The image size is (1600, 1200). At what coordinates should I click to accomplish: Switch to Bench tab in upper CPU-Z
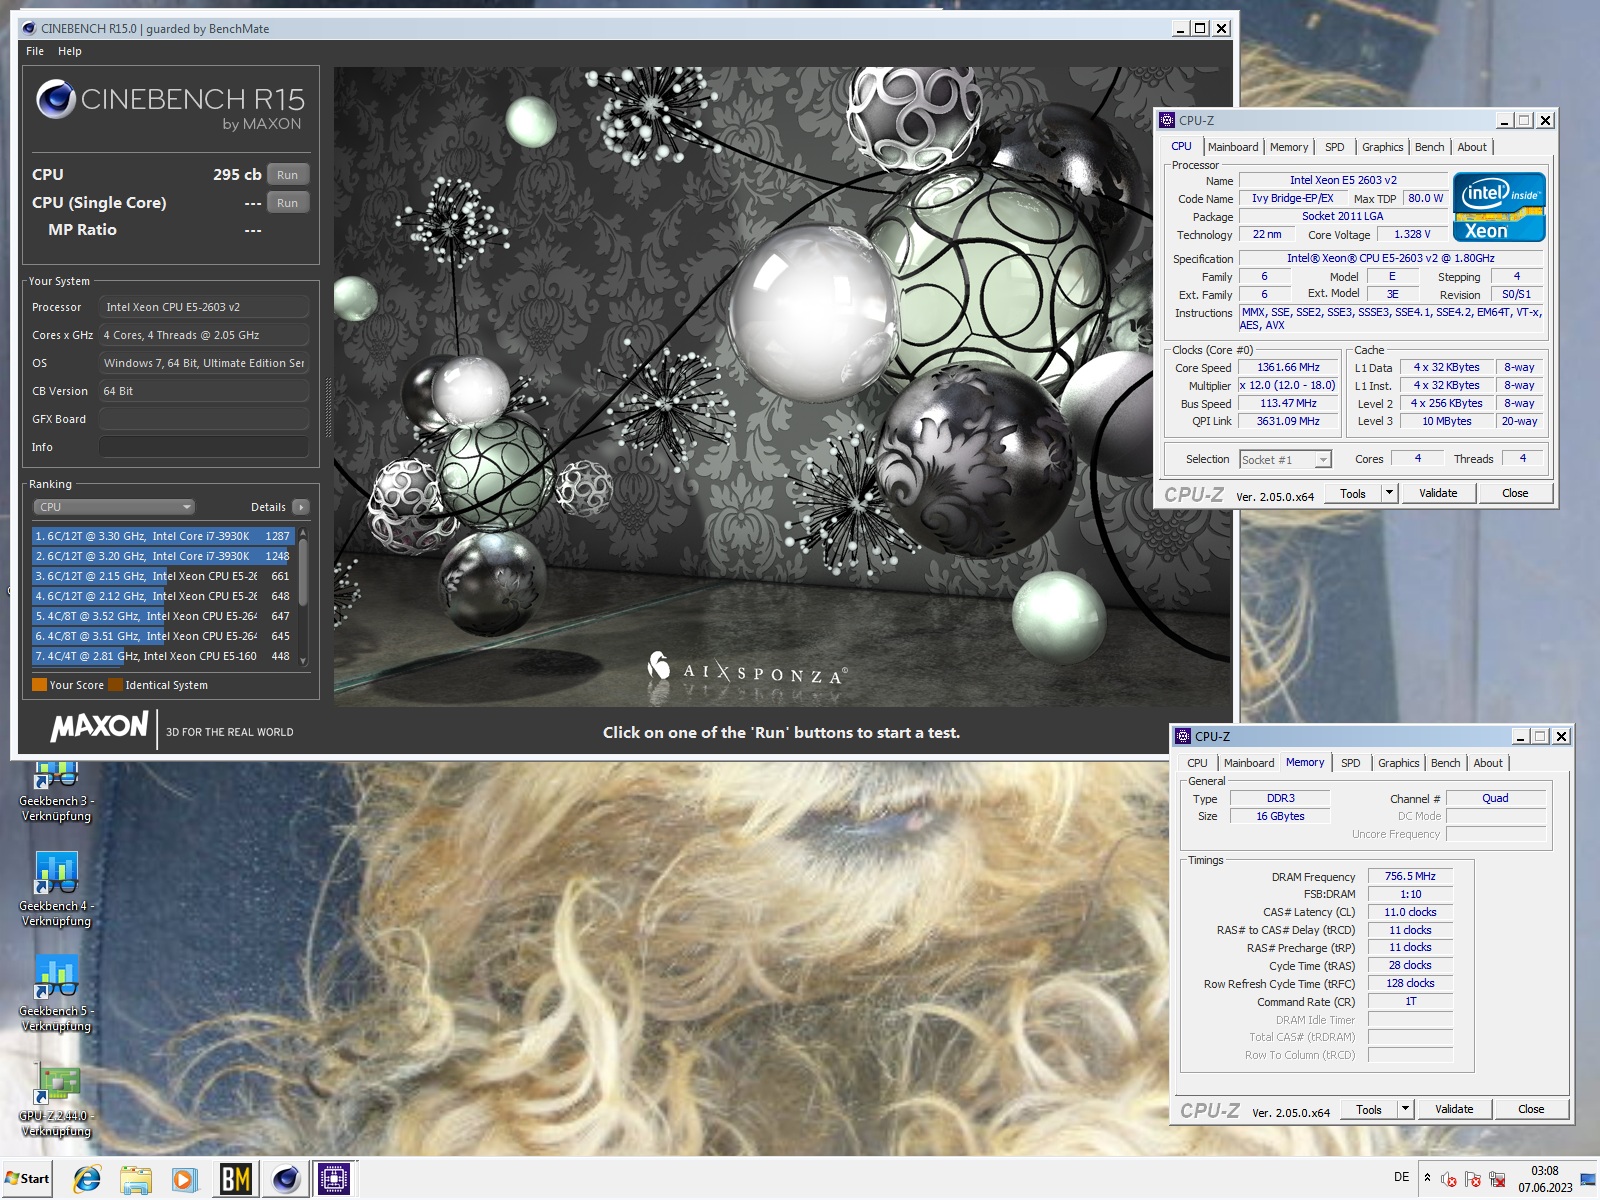pos(1430,147)
